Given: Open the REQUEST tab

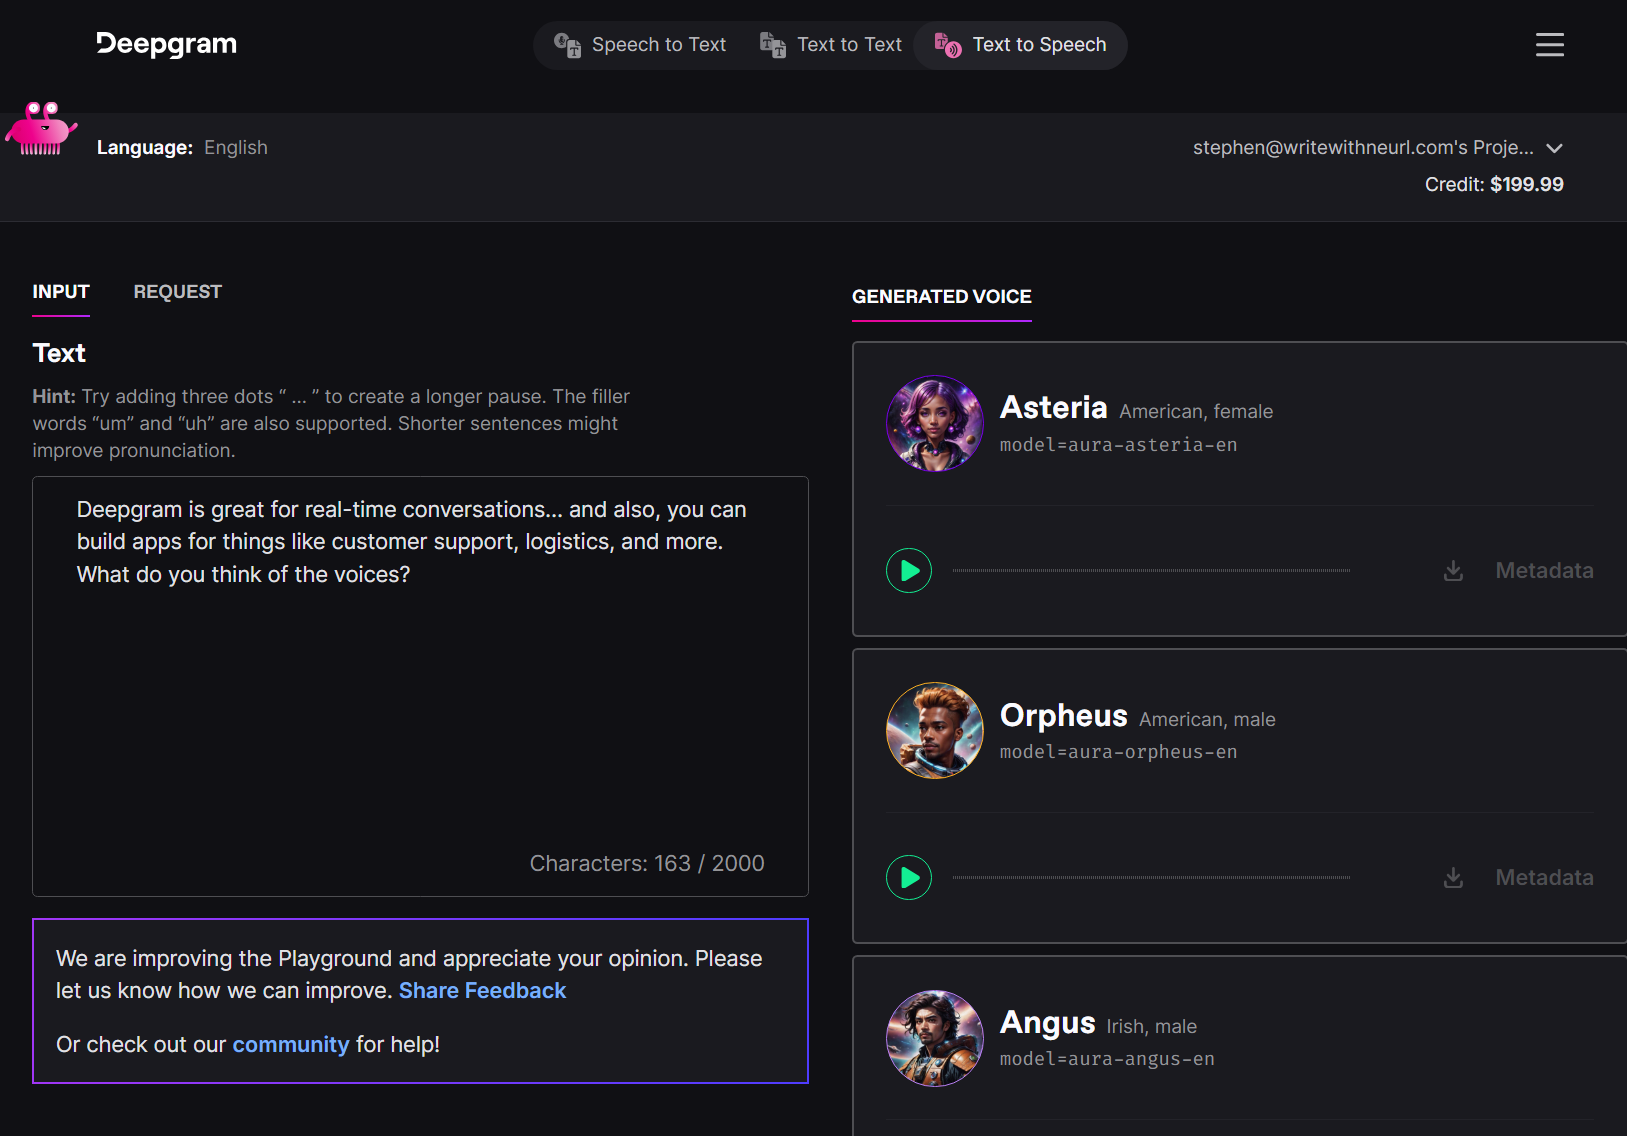Looking at the screenshot, I should [x=178, y=293].
